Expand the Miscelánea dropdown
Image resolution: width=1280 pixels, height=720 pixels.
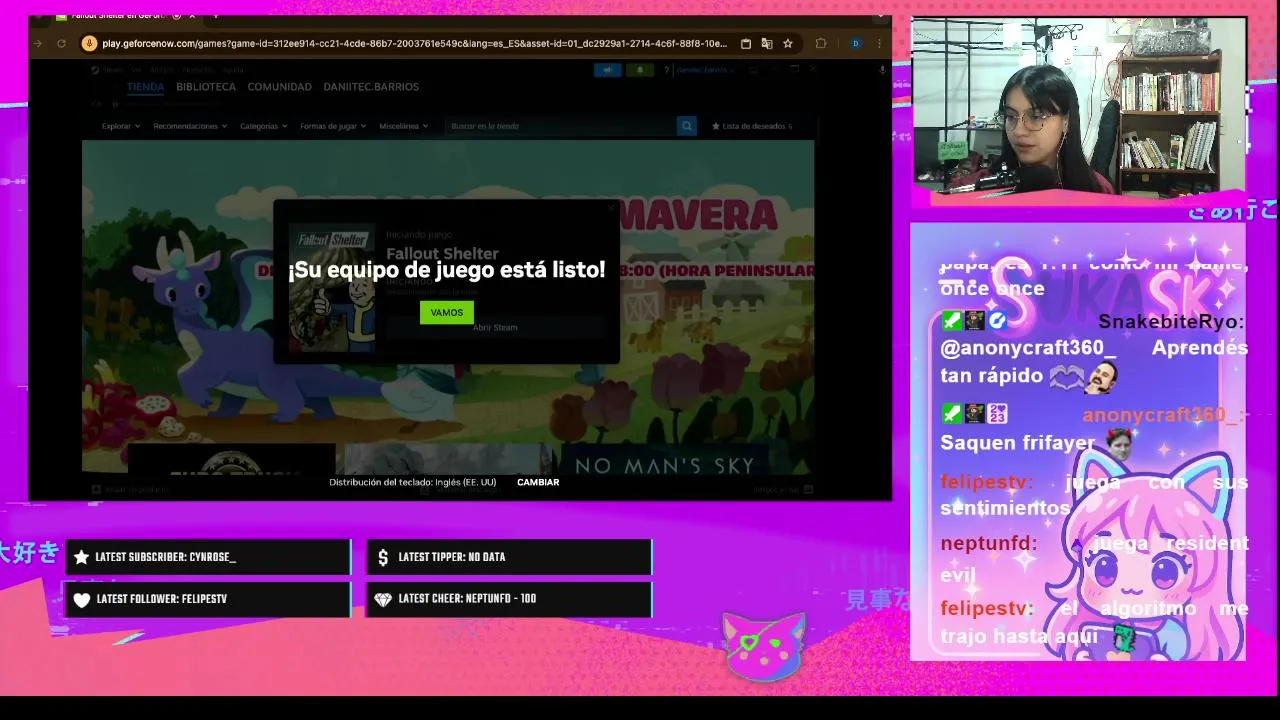403,126
